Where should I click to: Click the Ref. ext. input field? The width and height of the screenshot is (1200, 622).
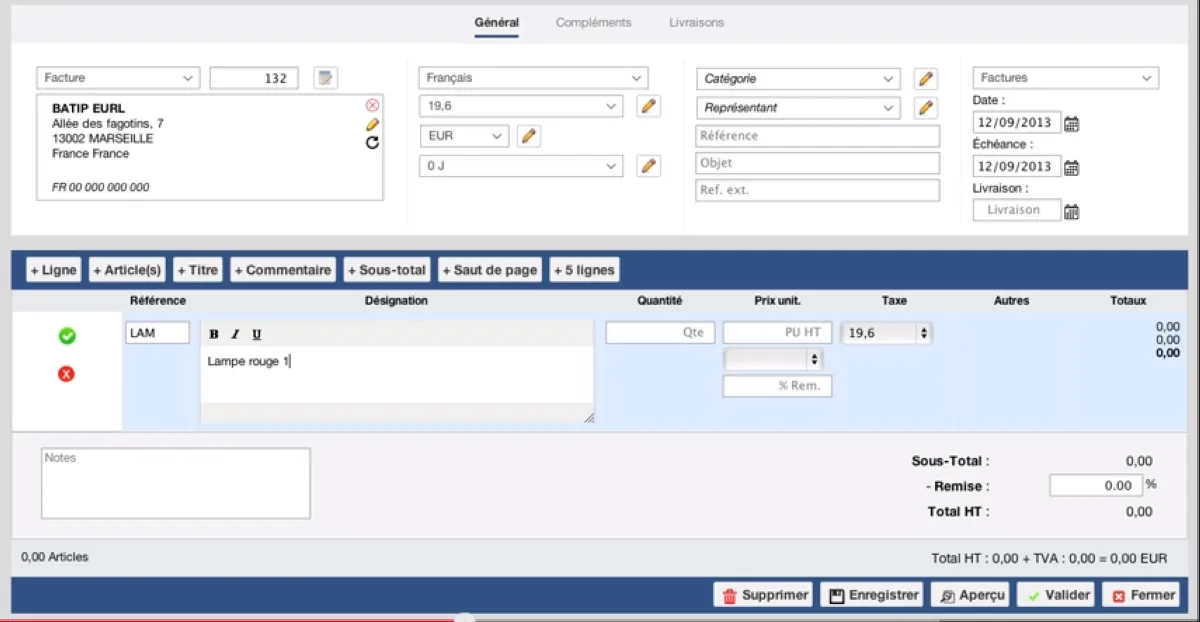(818, 190)
